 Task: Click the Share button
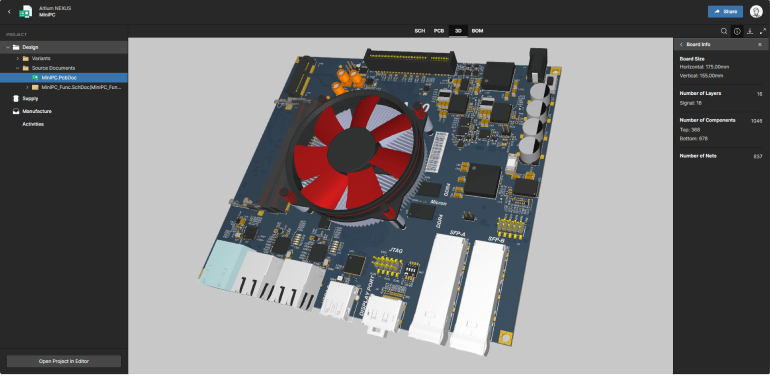point(725,12)
